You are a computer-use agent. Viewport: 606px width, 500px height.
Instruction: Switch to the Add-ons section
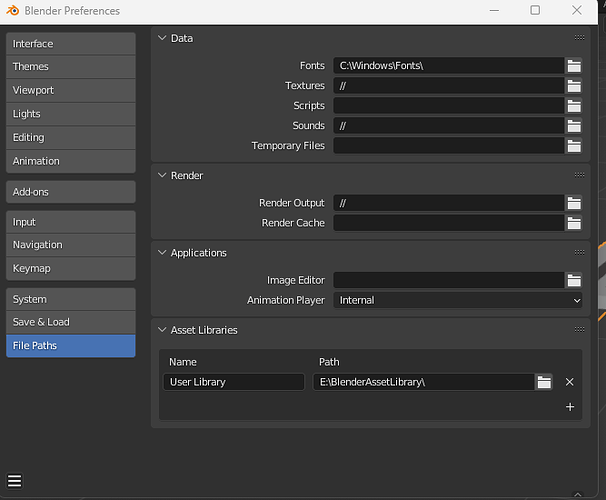tap(71, 192)
